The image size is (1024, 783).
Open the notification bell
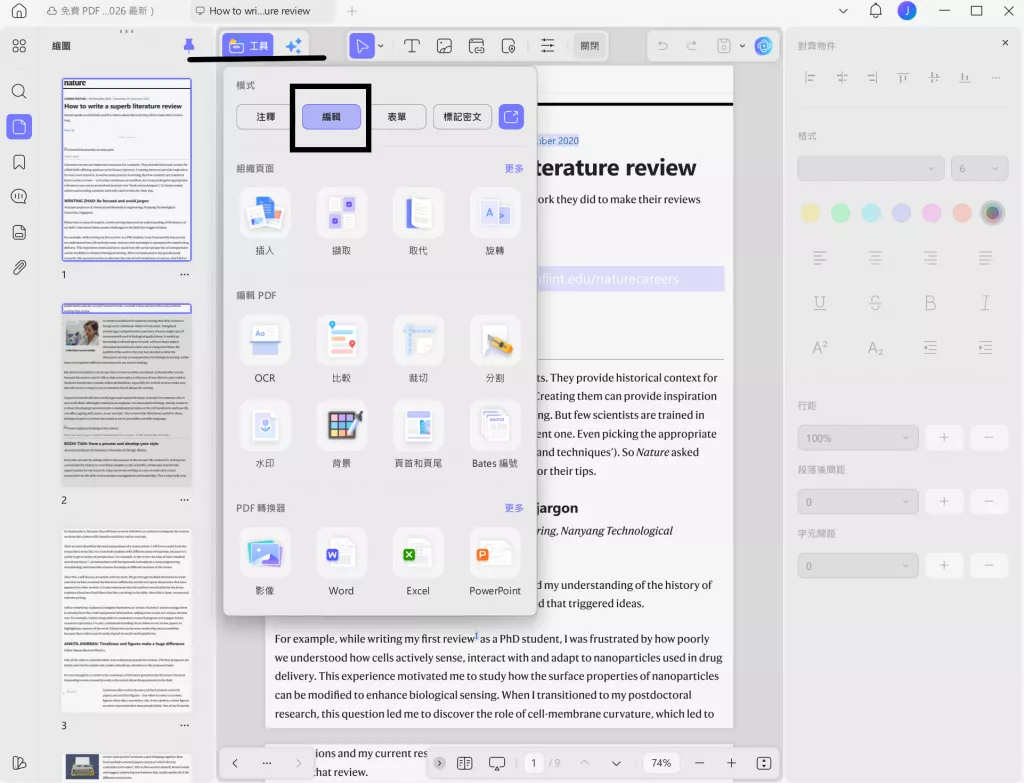[x=876, y=10]
